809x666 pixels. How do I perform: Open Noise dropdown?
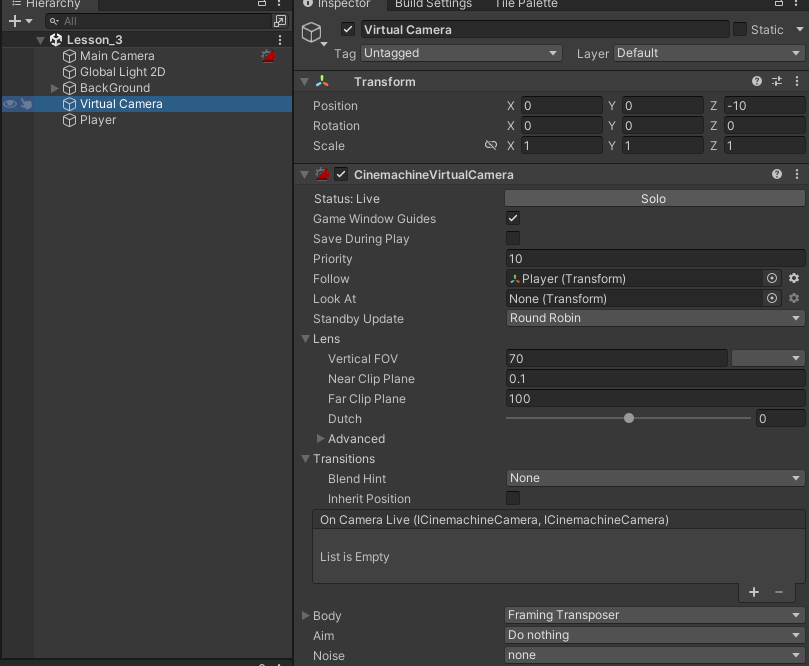tap(654, 655)
